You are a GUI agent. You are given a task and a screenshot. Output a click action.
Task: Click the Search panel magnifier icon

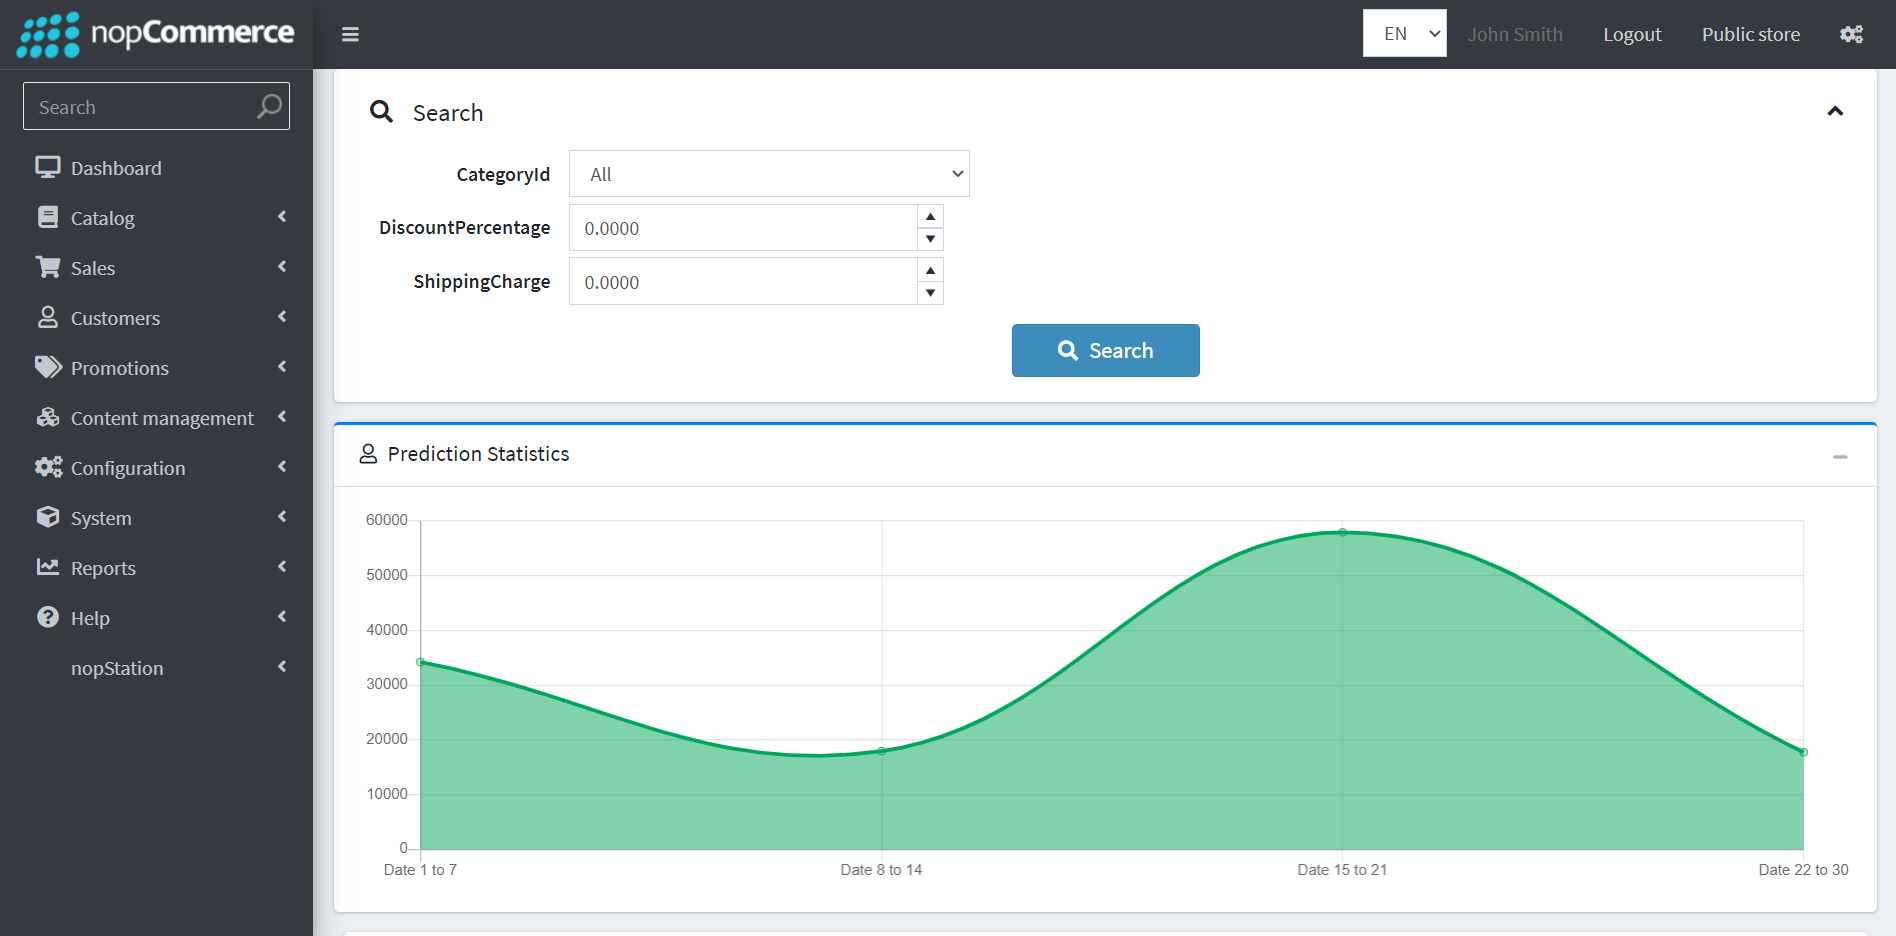(381, 111)
